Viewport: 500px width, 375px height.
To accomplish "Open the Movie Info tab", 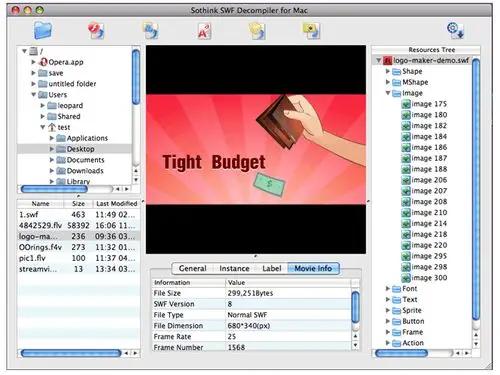I will (x=313, y=269).
